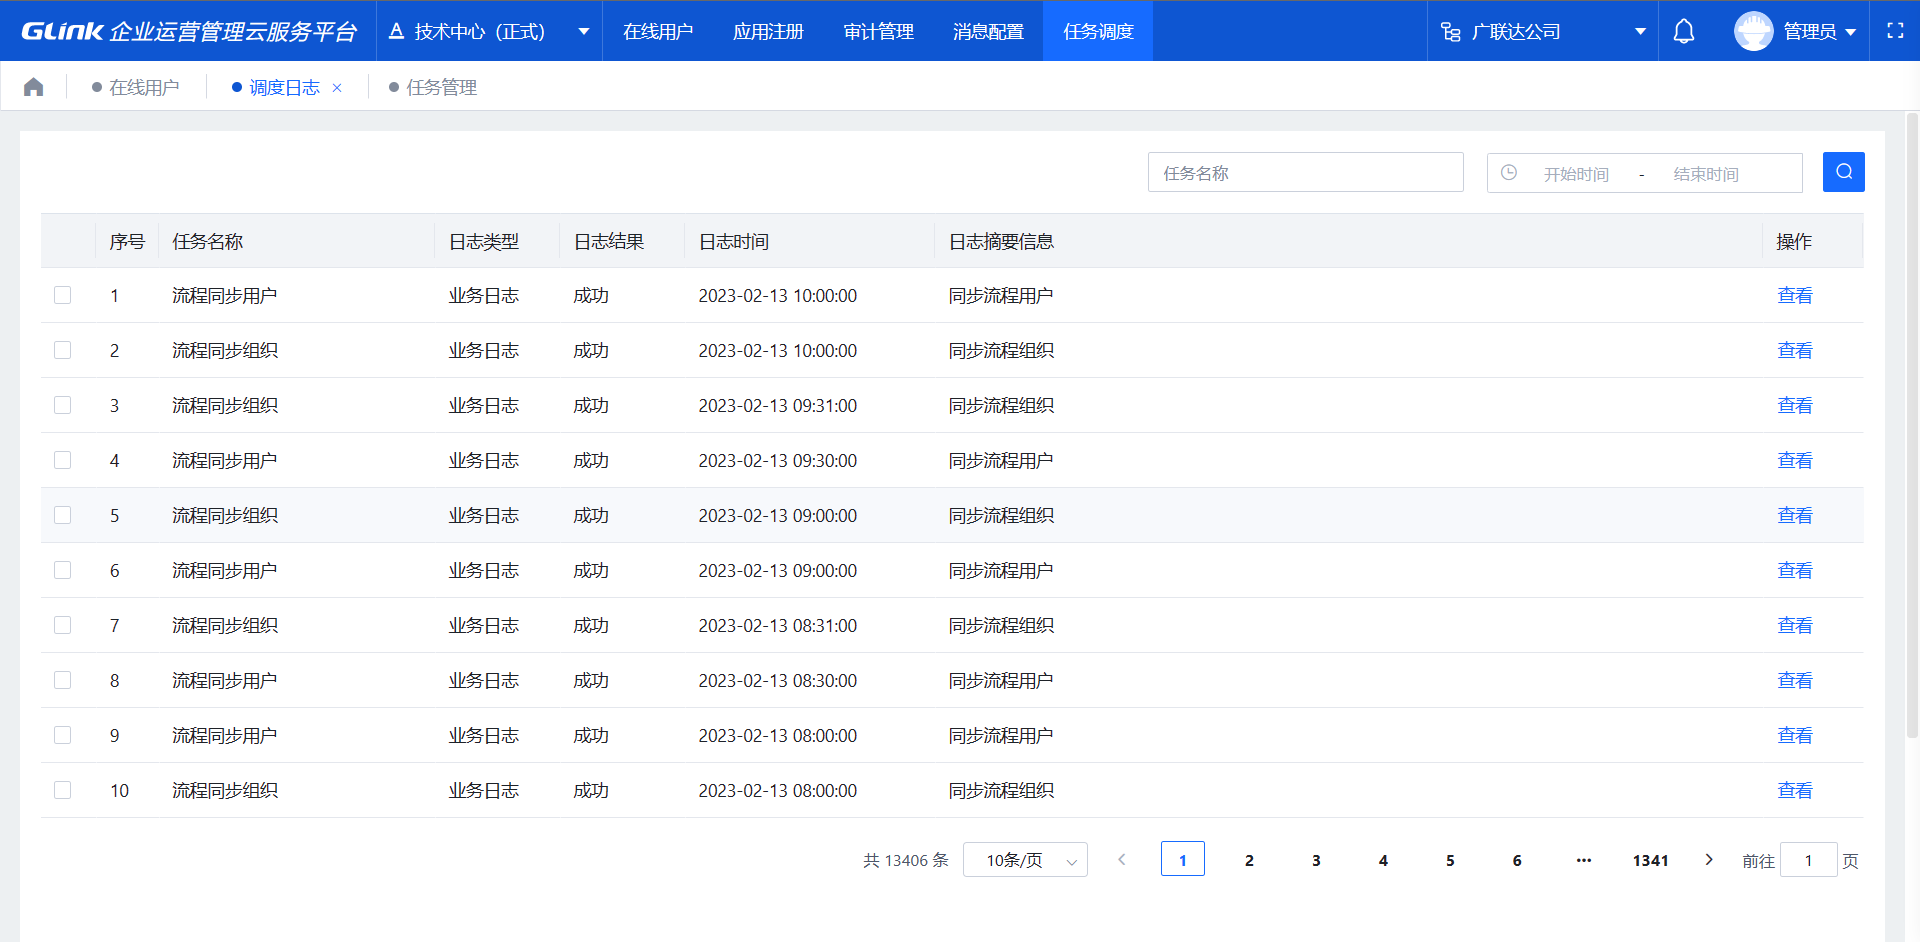Click the 开始时间 date field
The height and width of the screenshot is (942, 1920).
tap(1576, 174)
